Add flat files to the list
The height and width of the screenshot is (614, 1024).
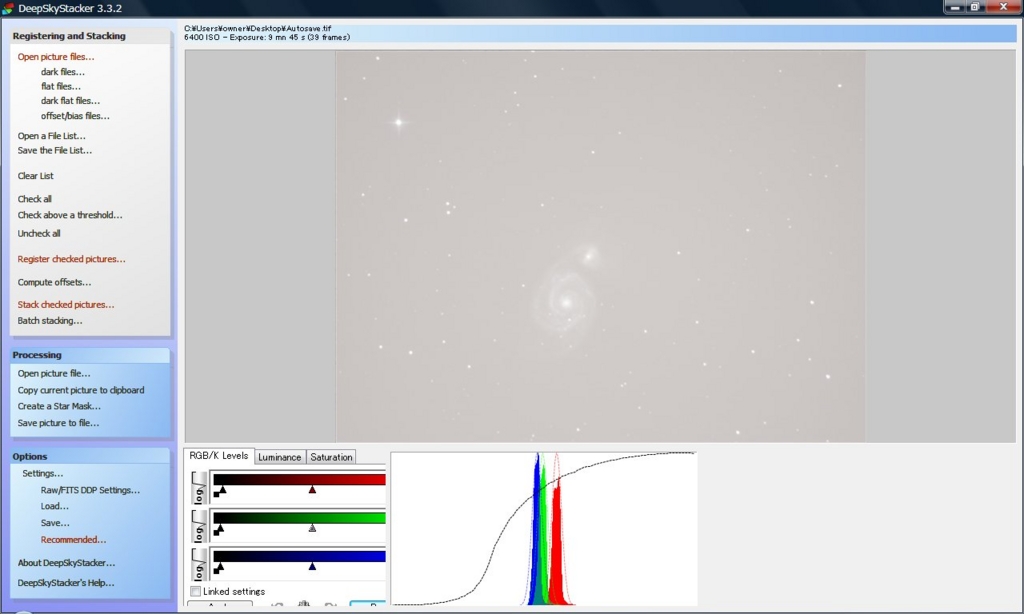[x=61, y=86]
